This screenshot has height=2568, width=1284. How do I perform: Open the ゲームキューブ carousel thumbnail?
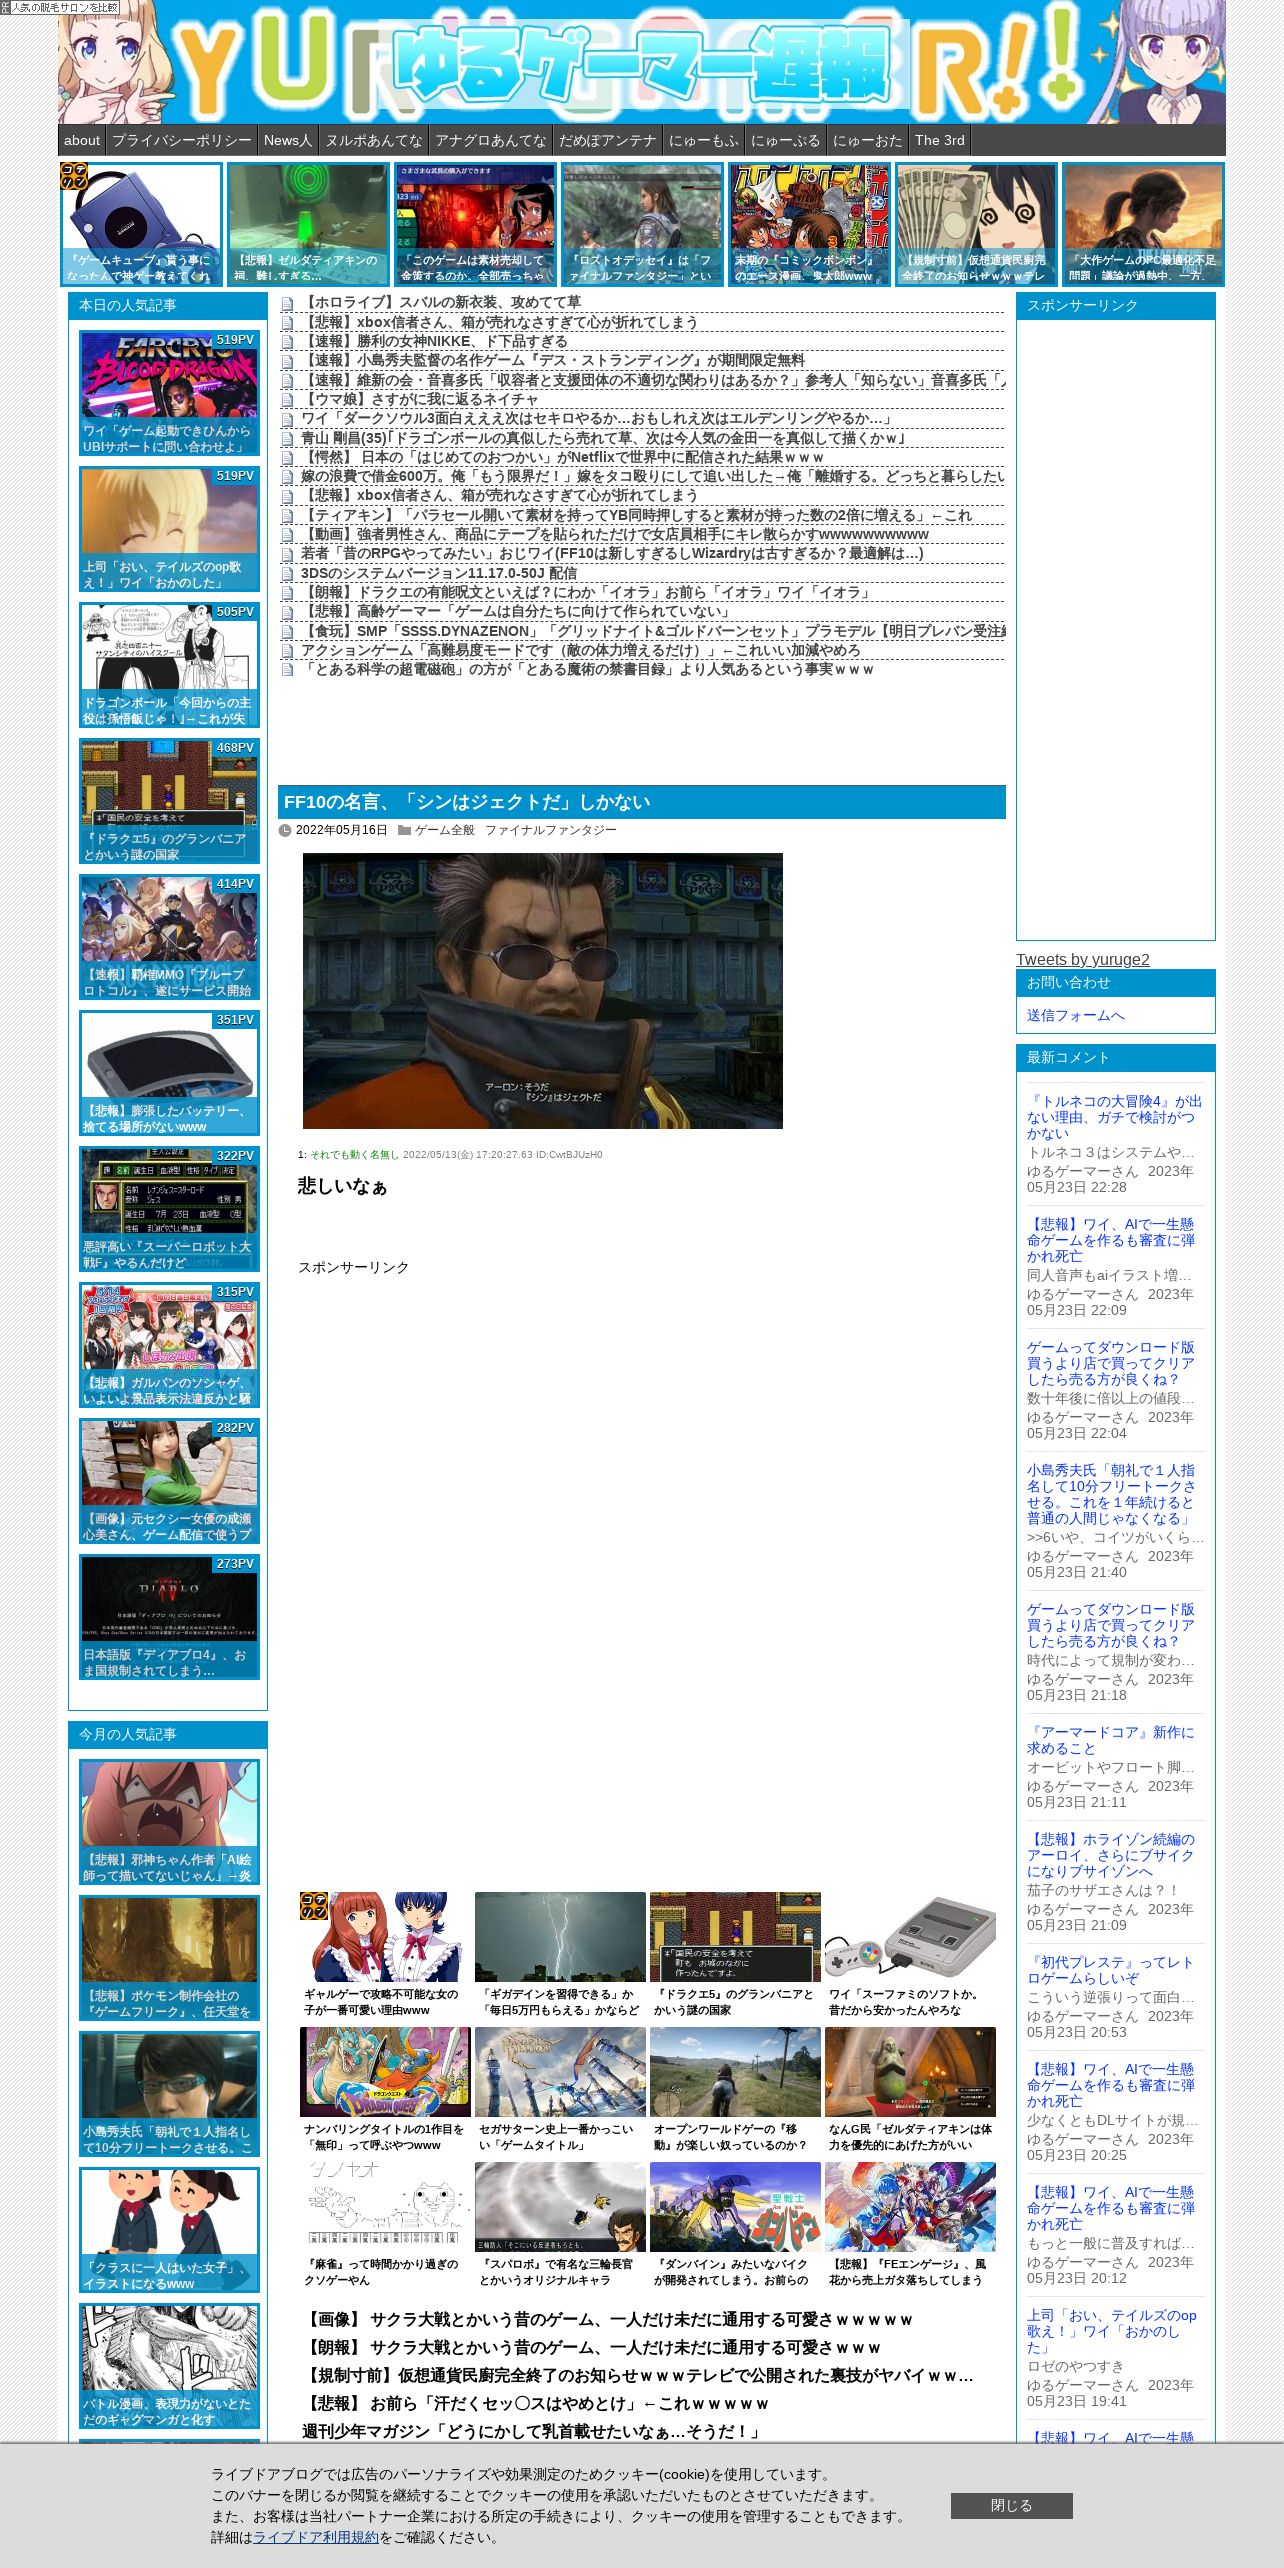coord(141,225)
